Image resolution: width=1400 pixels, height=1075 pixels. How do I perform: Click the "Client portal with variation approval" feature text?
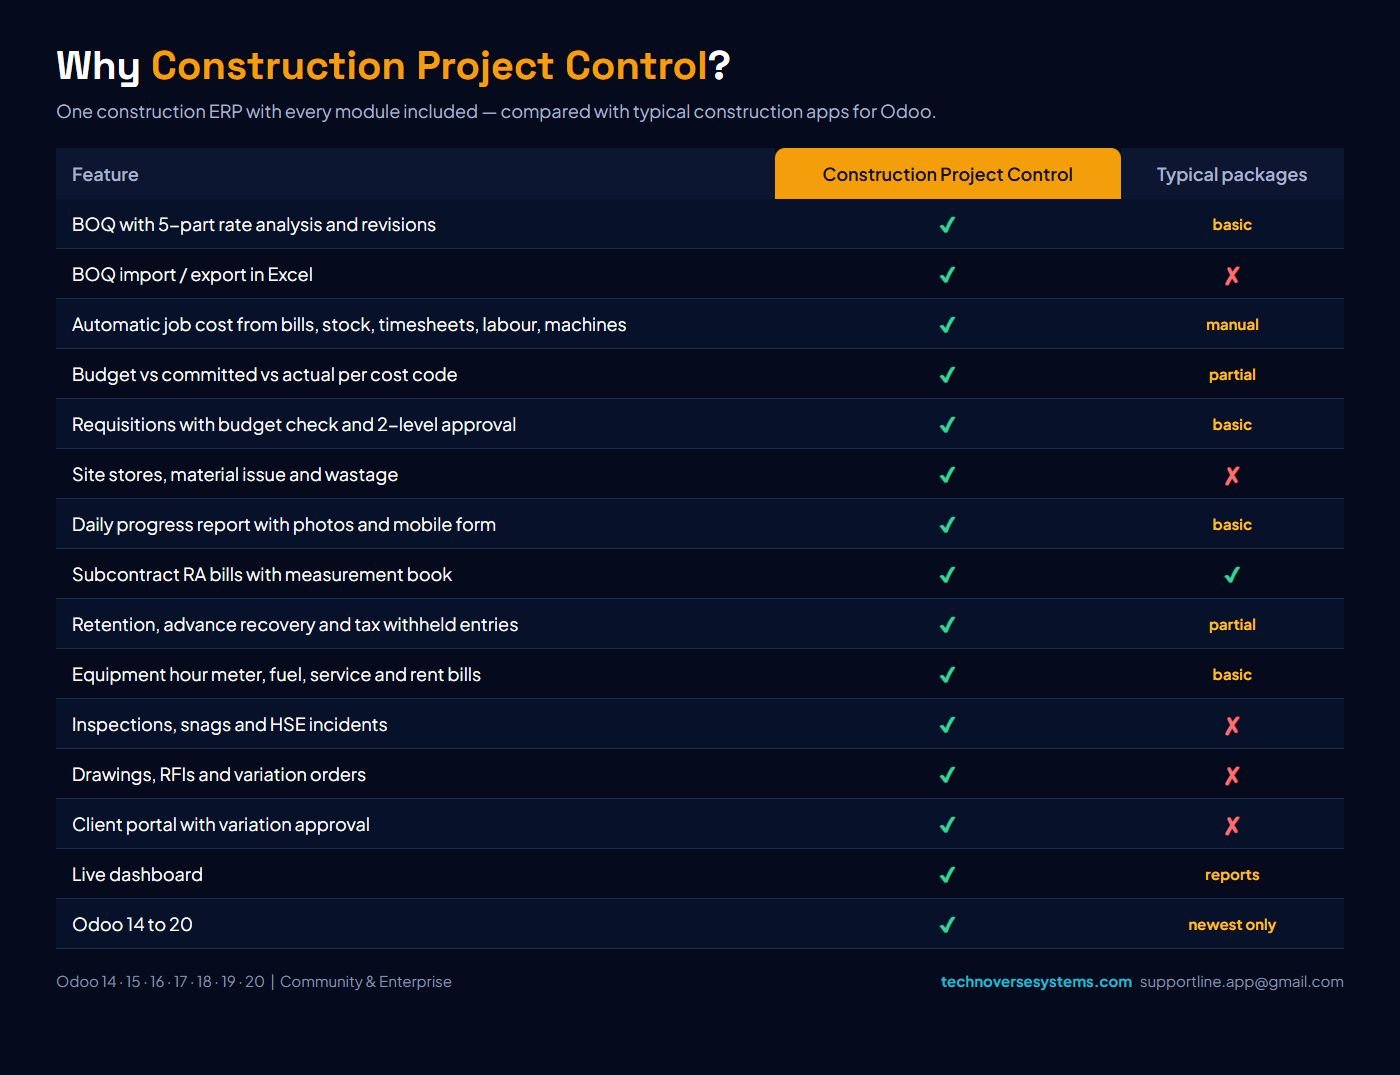(221, 825)
